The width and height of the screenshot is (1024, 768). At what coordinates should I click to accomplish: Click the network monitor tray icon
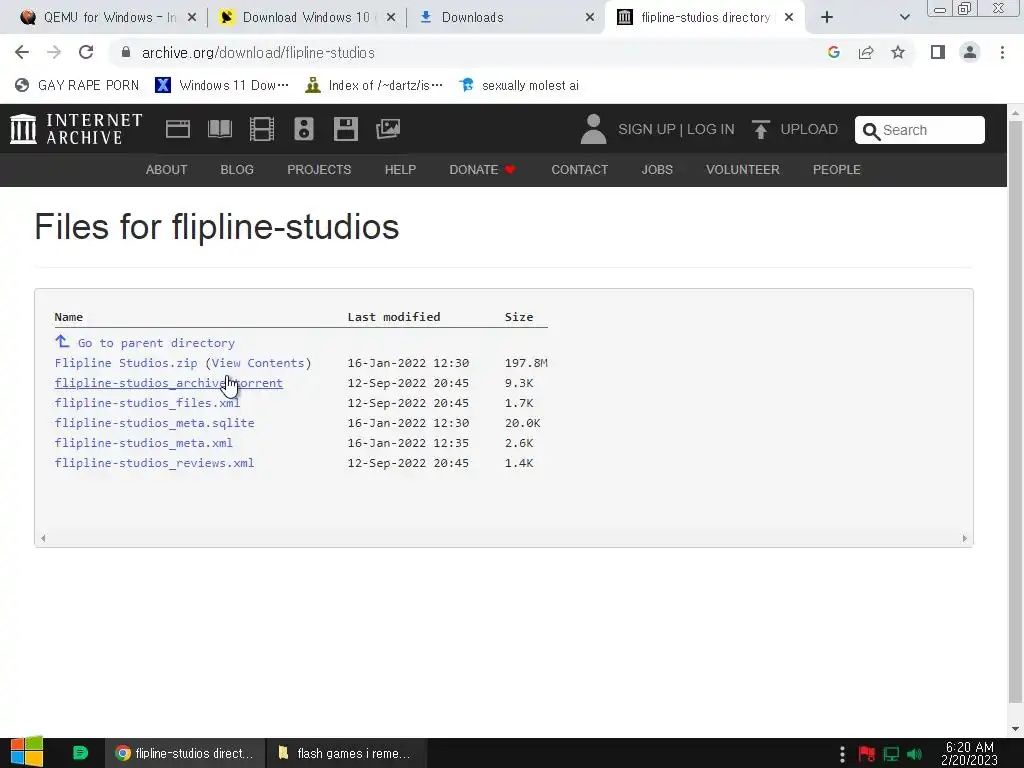[891, 754]
